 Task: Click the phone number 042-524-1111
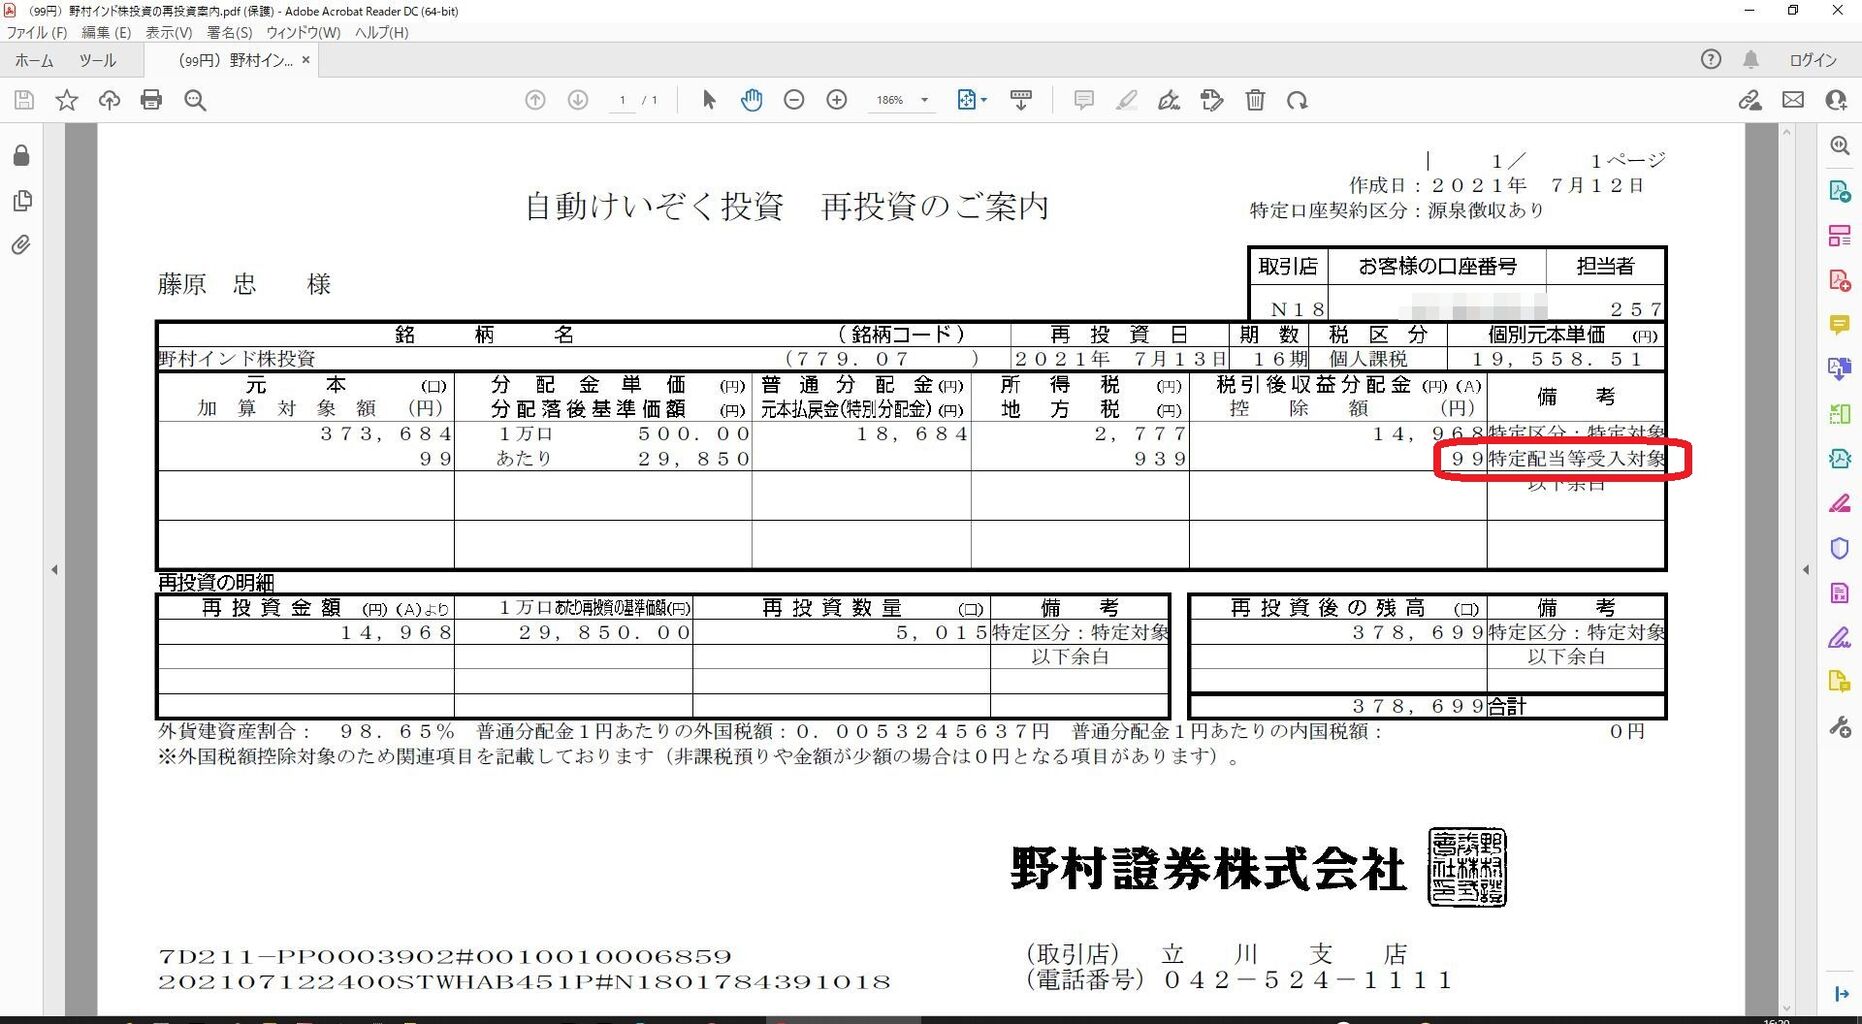point(1309,980)
